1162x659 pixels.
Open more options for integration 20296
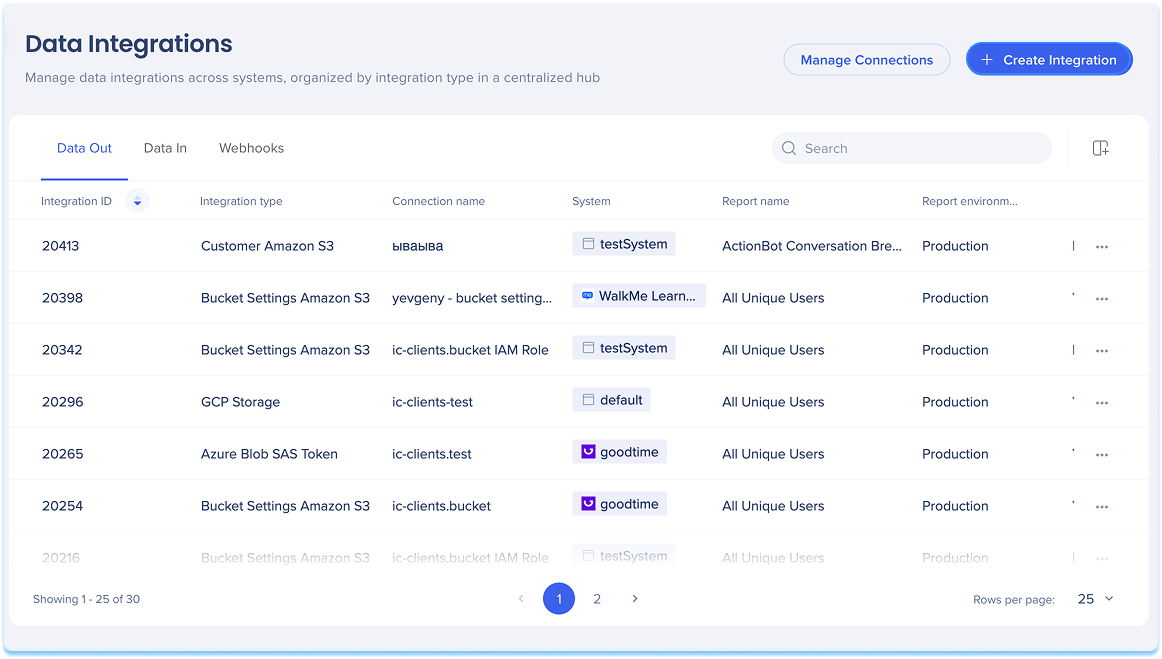1101,402
